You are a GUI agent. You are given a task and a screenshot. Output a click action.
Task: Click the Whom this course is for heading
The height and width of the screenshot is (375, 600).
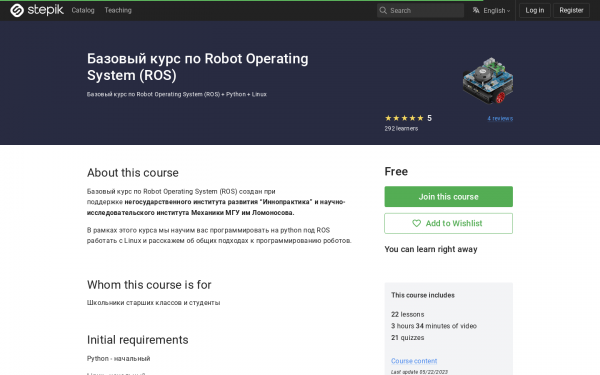(149, 285)
